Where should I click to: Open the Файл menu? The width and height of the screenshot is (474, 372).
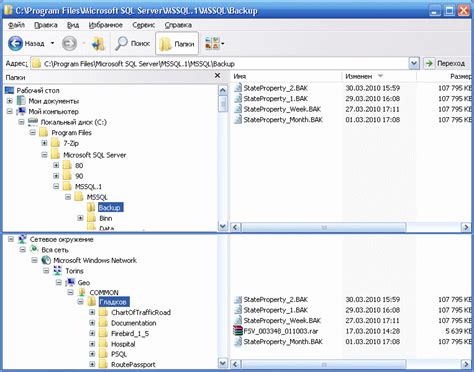tap(16, 25)
